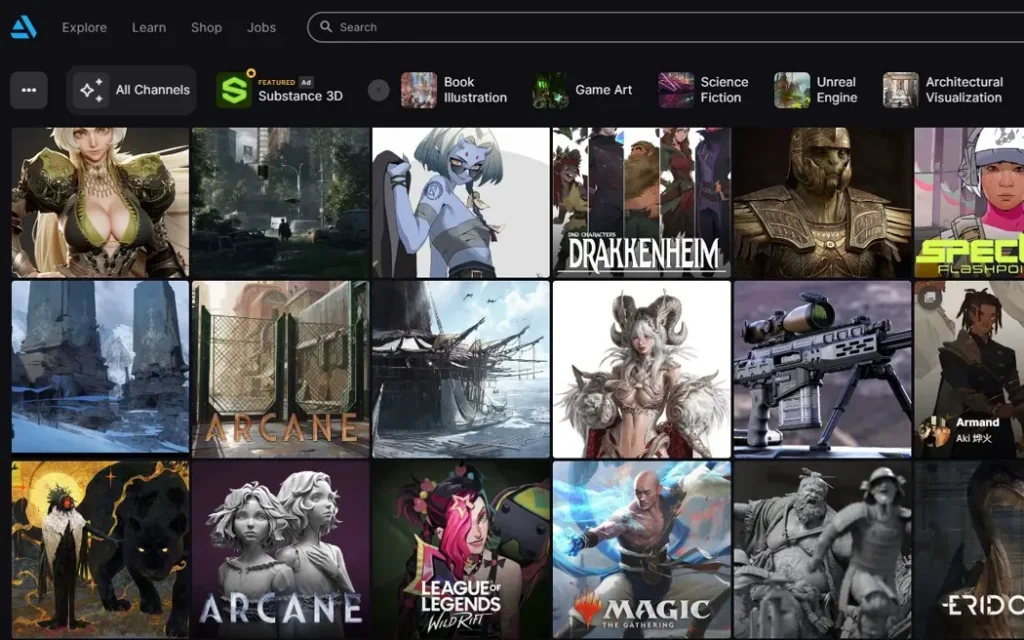Image resolution: width=1024 pixels, height=640 pixels.
Task: Open the sniper rifle model artwork
Action: point(822,369)
